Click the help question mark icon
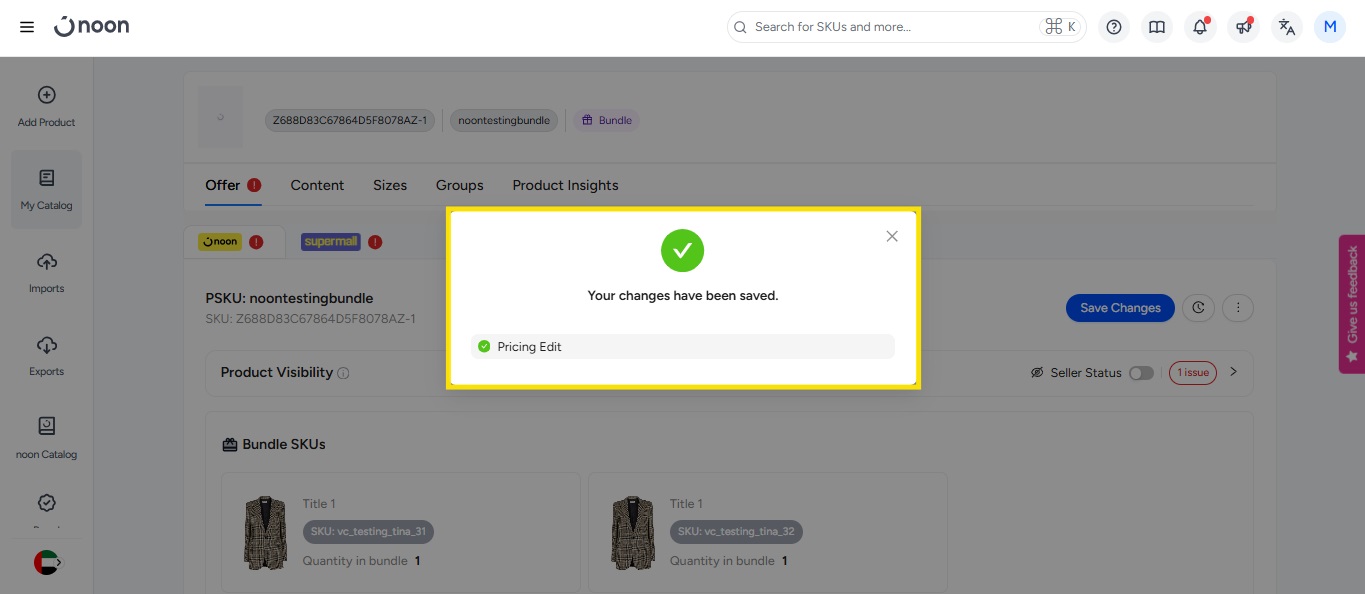 click(1114, 27)
